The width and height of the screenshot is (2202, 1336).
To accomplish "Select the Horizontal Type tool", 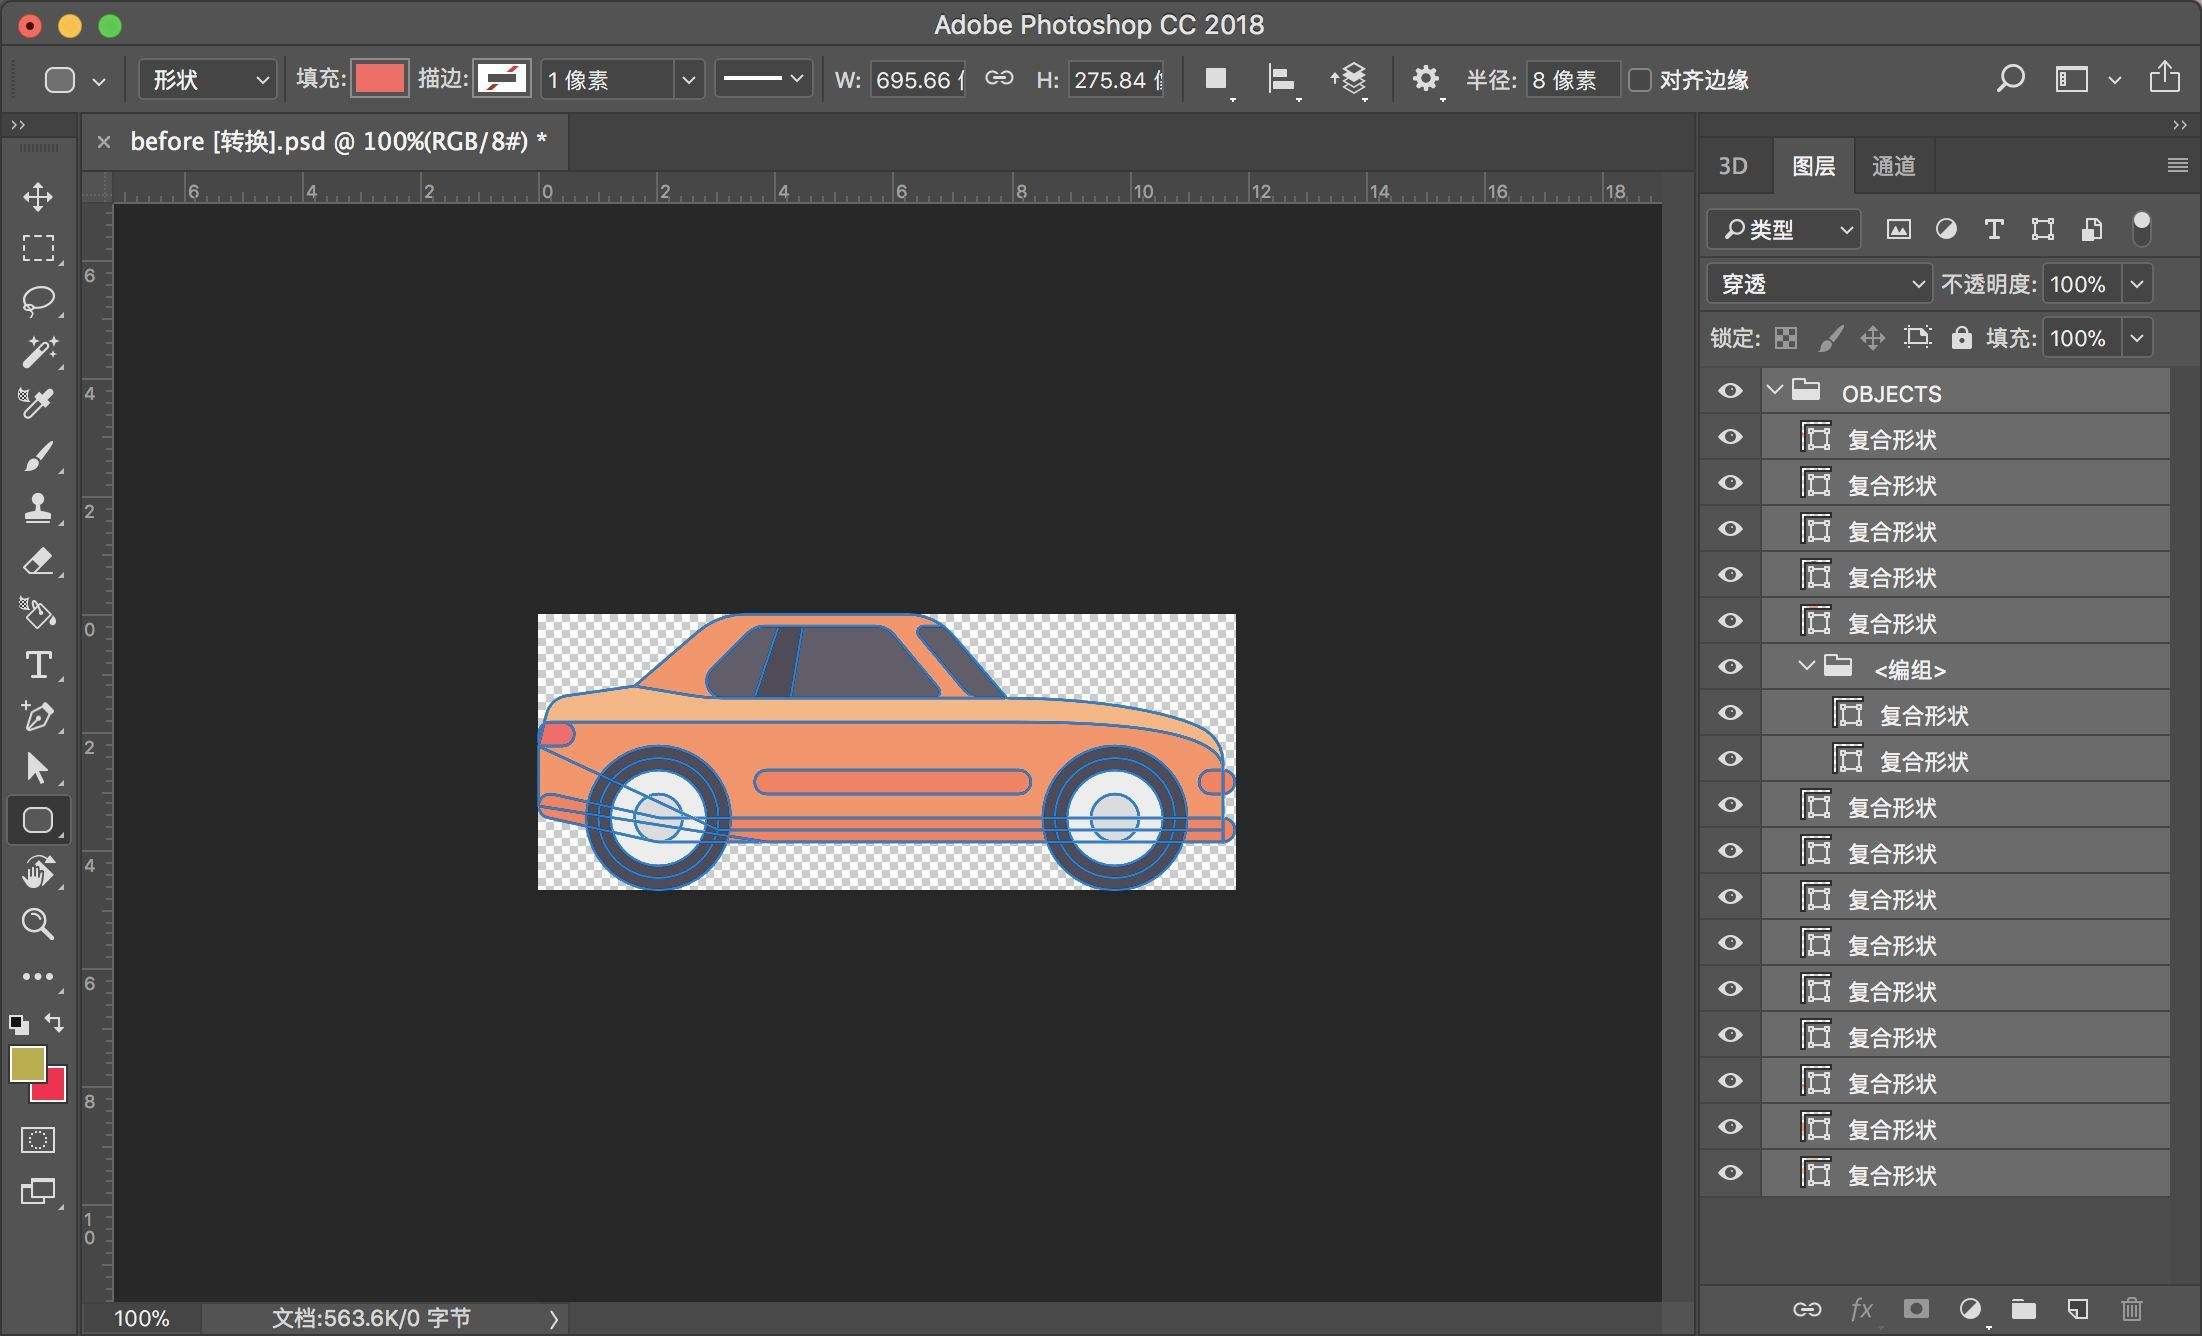I will point(38,665).
